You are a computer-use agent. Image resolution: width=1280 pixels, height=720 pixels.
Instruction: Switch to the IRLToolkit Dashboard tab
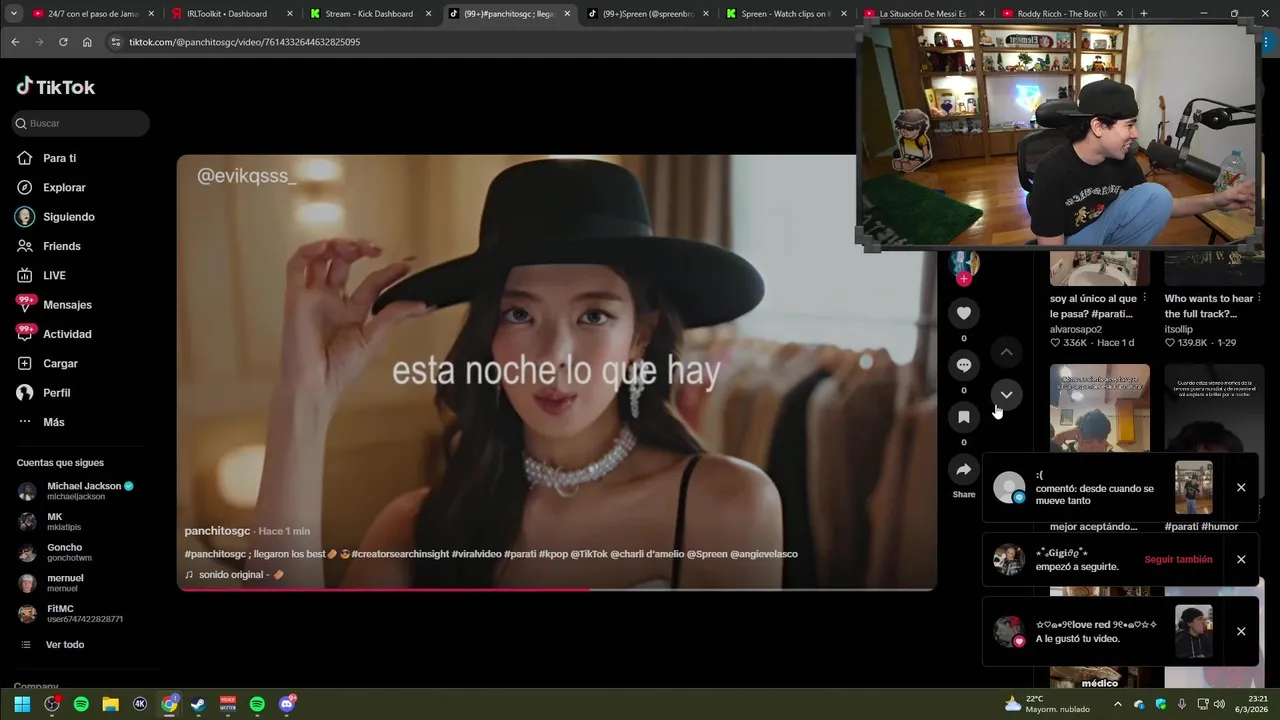pos(227,14)
